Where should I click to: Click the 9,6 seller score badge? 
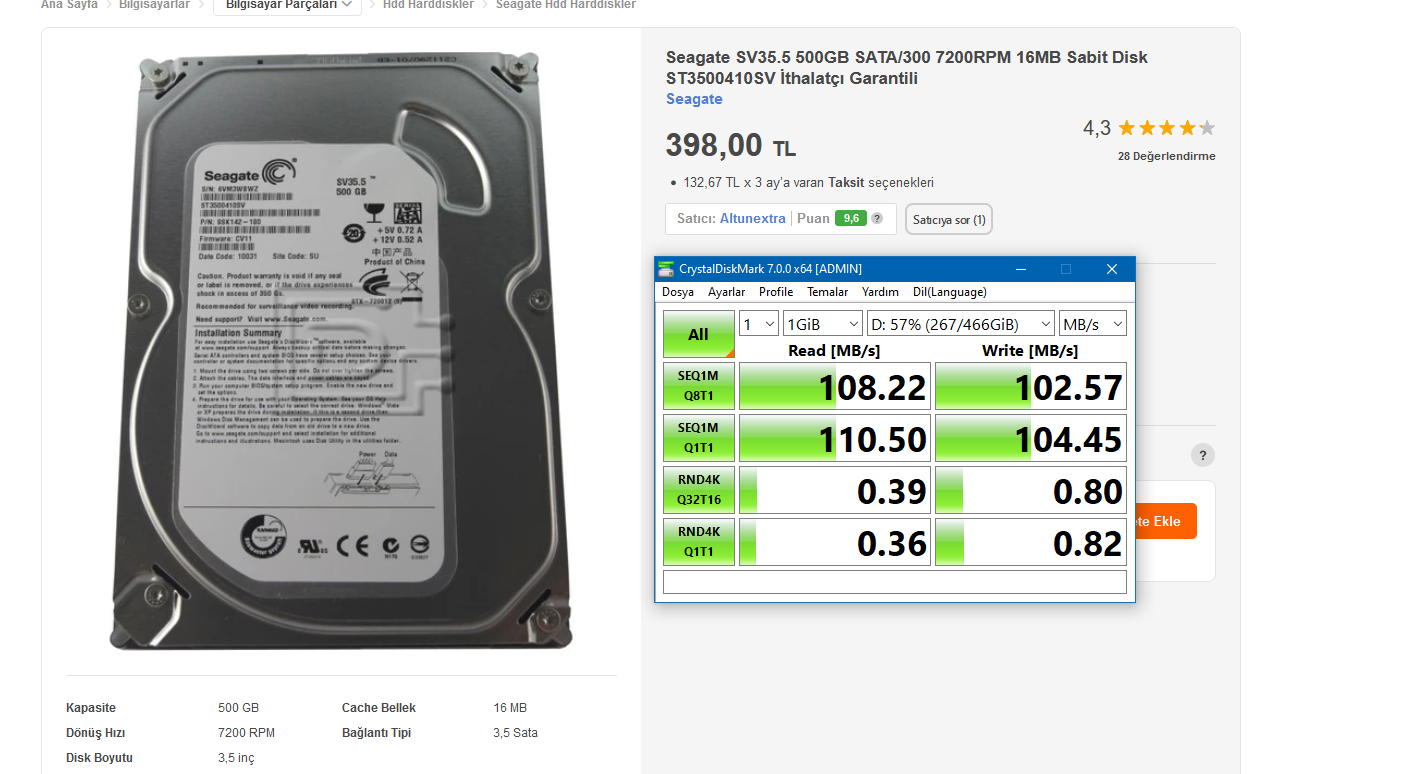pyautogui.click(x=851, y=218)
